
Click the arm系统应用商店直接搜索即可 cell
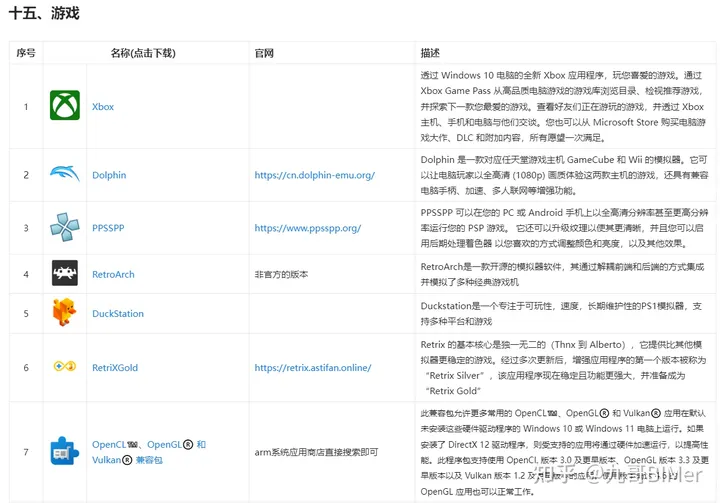click(x=316, y=452)
